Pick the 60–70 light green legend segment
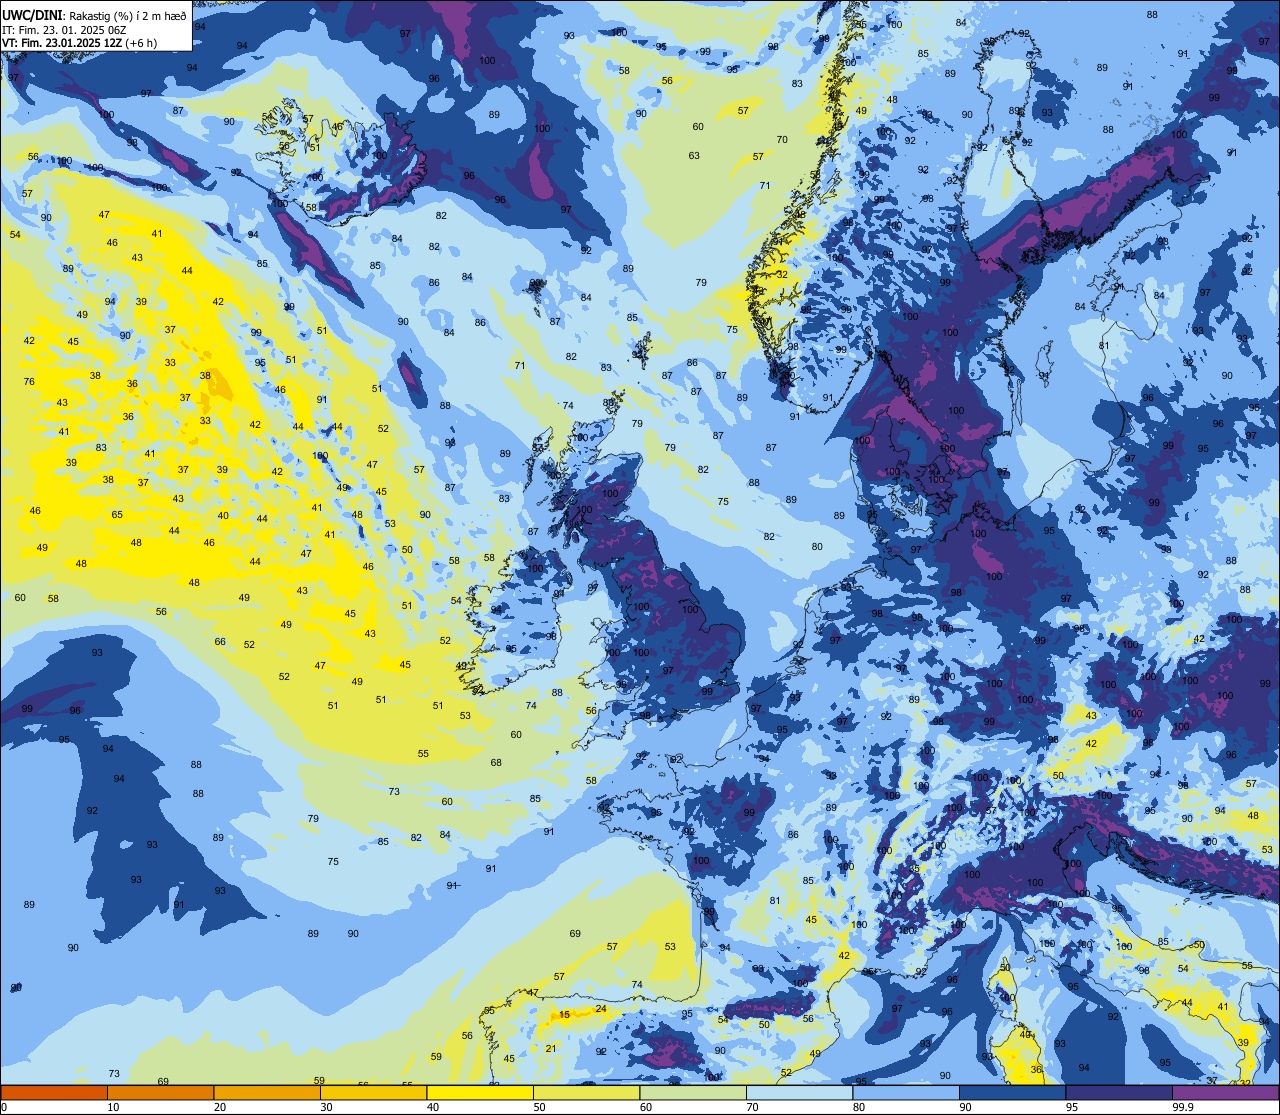 tap(693, 1093)
